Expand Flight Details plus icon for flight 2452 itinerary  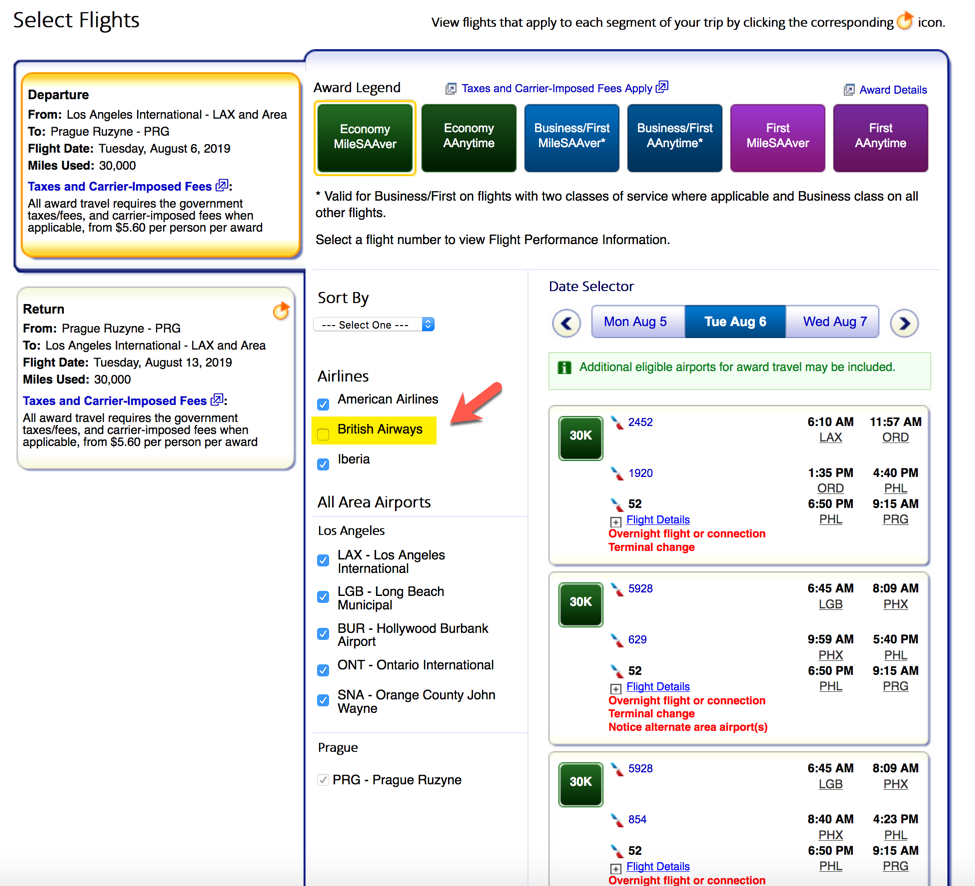(615, 522)
